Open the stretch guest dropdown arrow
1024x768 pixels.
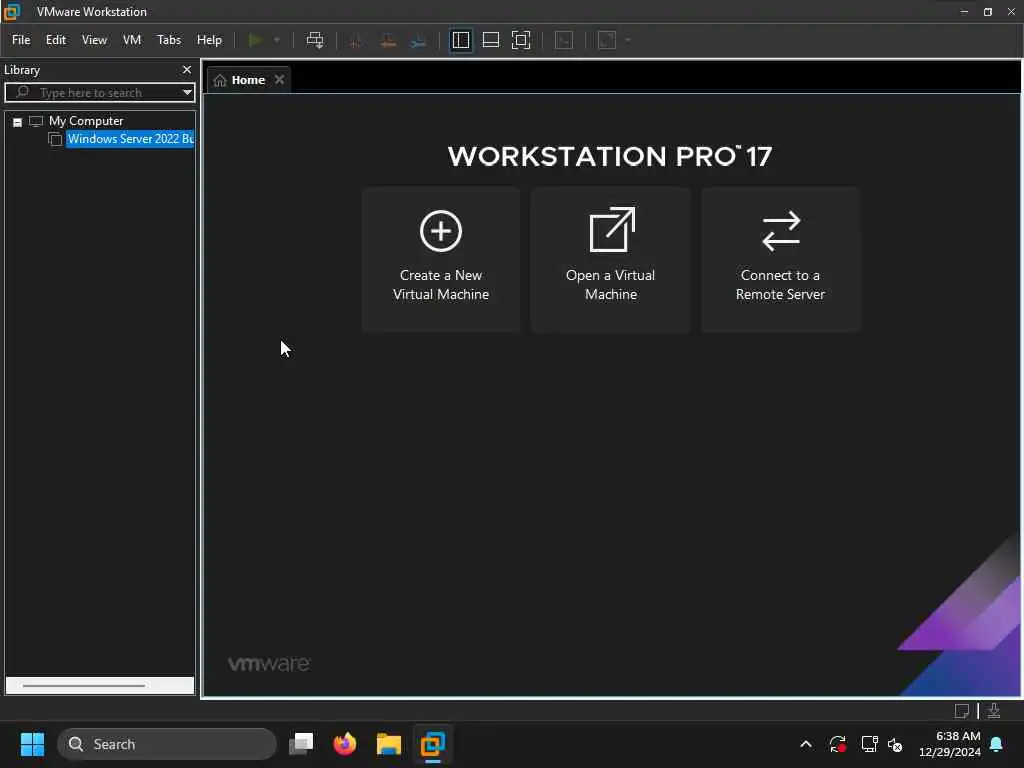tap(628, 40)
